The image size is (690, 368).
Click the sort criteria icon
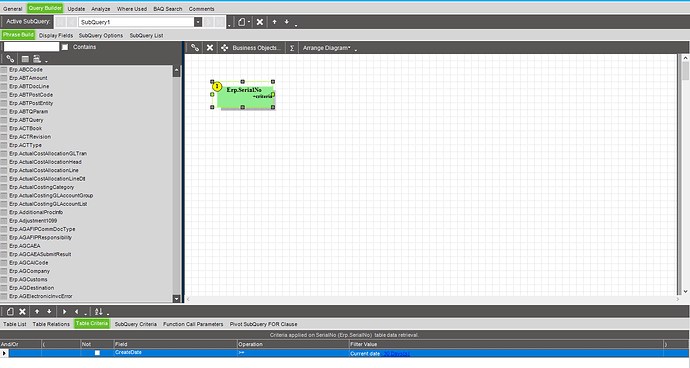[99, 311]
